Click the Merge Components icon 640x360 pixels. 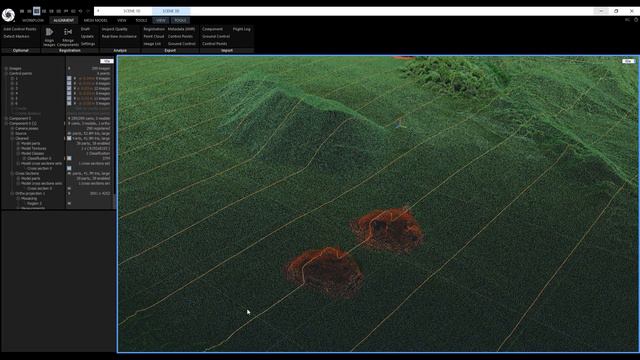tap(68, 31)
